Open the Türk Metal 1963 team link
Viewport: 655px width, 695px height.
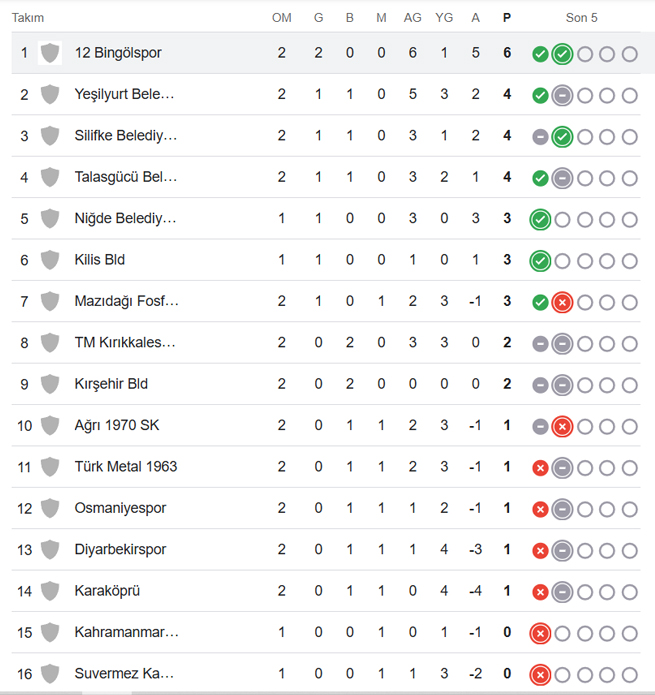coord(125,466)
